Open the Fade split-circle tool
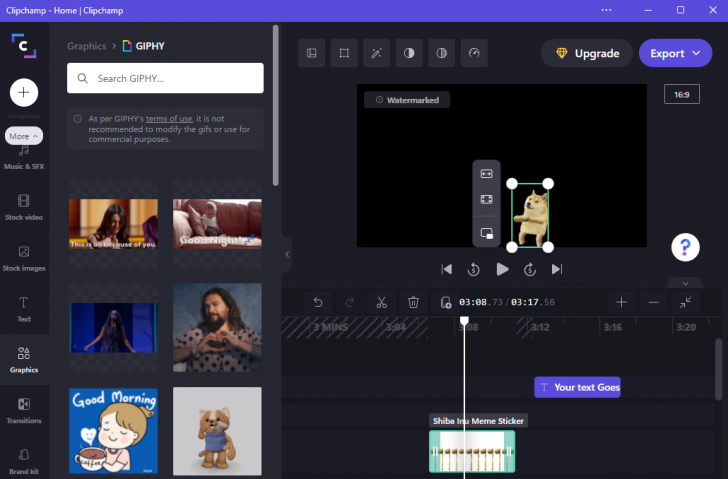 pyautogui.click(x=442, y=53)
